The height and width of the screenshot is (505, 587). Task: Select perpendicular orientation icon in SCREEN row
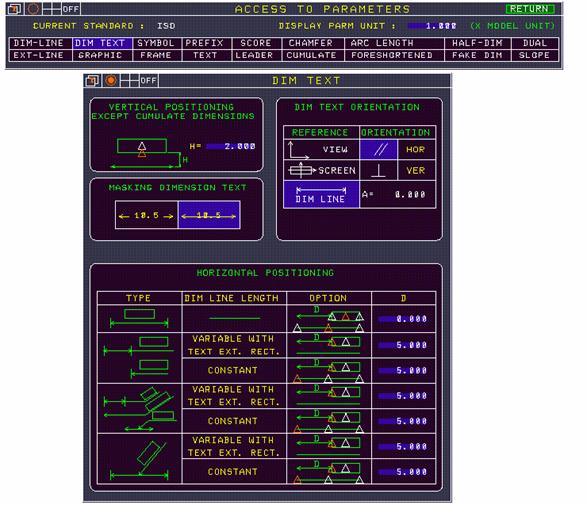378,171
